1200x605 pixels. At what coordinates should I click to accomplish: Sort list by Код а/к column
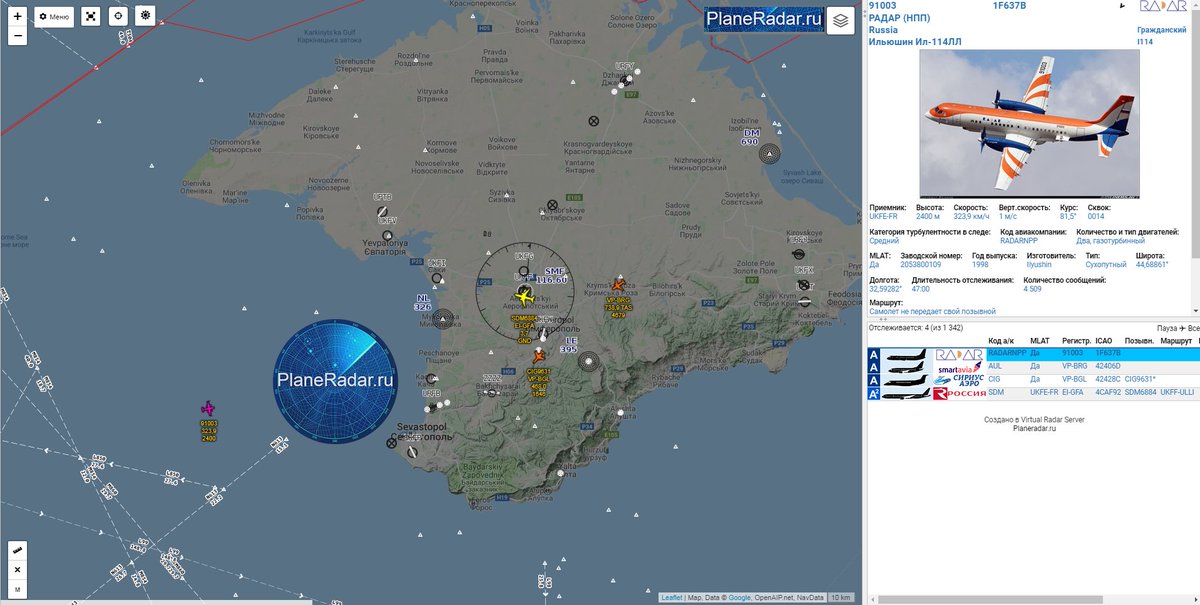1001,341
